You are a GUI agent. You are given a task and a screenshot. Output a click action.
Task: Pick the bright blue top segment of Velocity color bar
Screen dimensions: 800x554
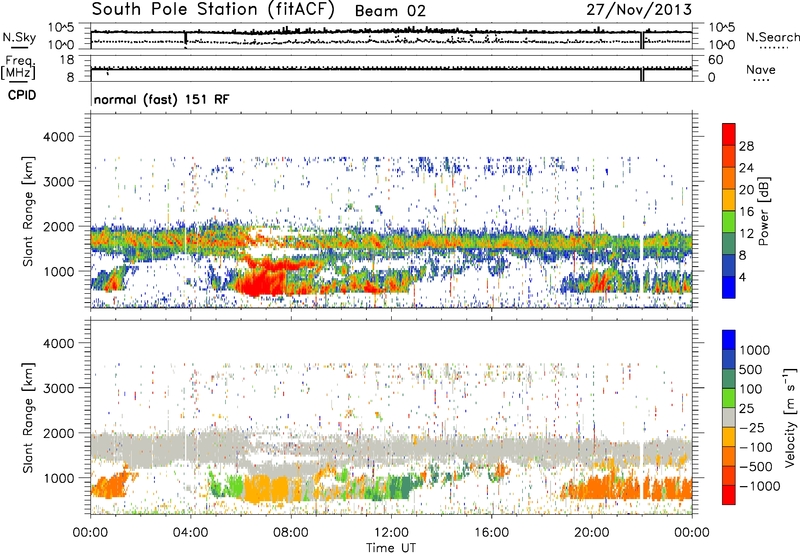point(729,340)
